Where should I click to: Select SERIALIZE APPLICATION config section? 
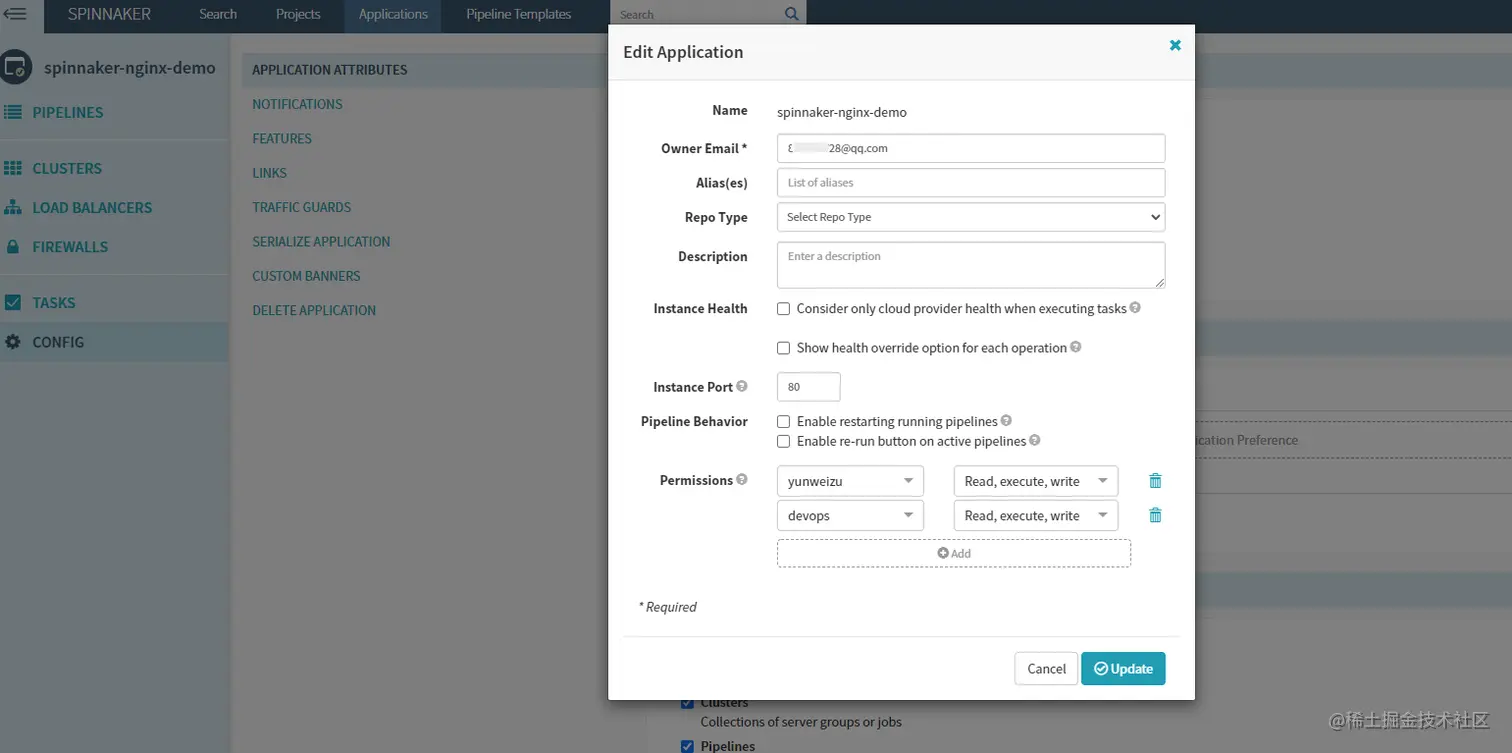click(321, 241)
